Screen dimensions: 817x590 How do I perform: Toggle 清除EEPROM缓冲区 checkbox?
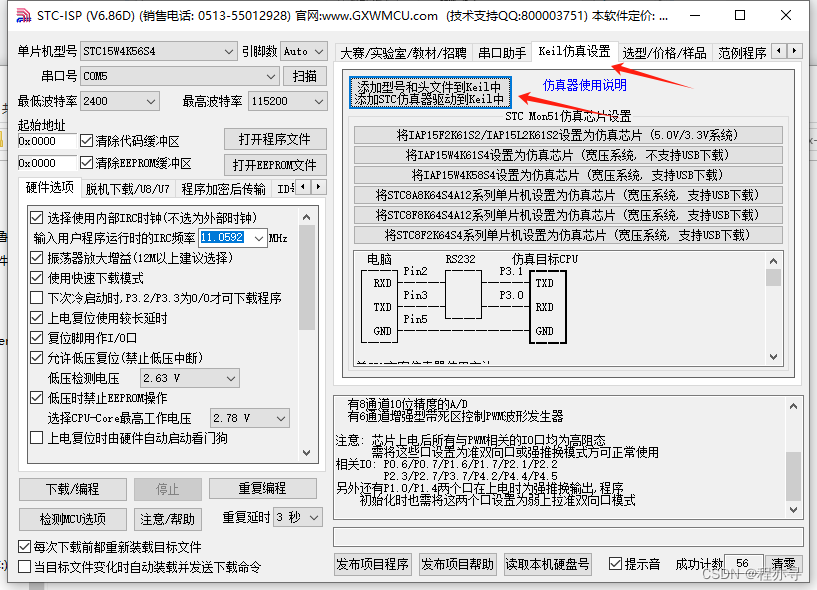[x=86, y=163]
